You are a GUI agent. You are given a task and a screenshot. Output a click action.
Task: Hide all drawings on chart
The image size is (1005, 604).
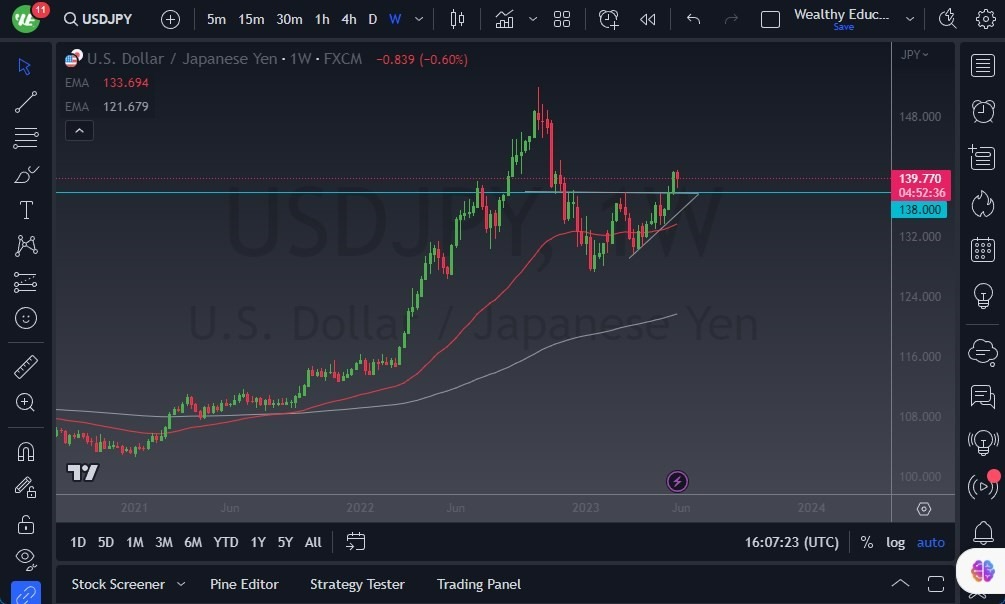[x=26, y=559]
